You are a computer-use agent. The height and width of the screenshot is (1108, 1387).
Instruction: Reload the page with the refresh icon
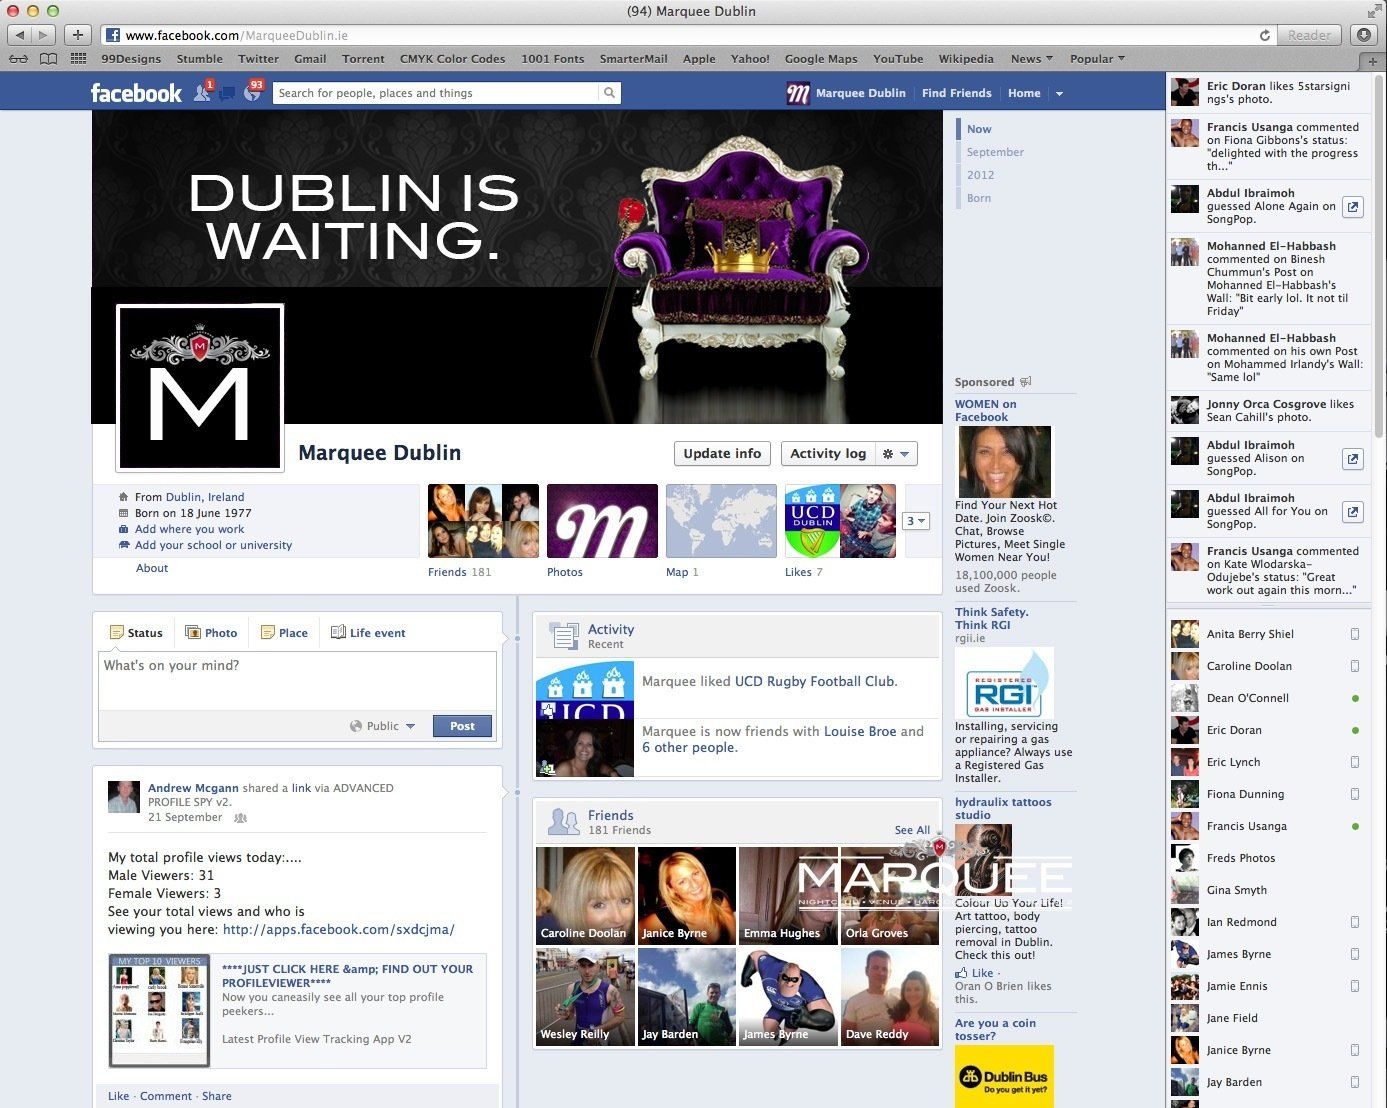pos(1265,35)
